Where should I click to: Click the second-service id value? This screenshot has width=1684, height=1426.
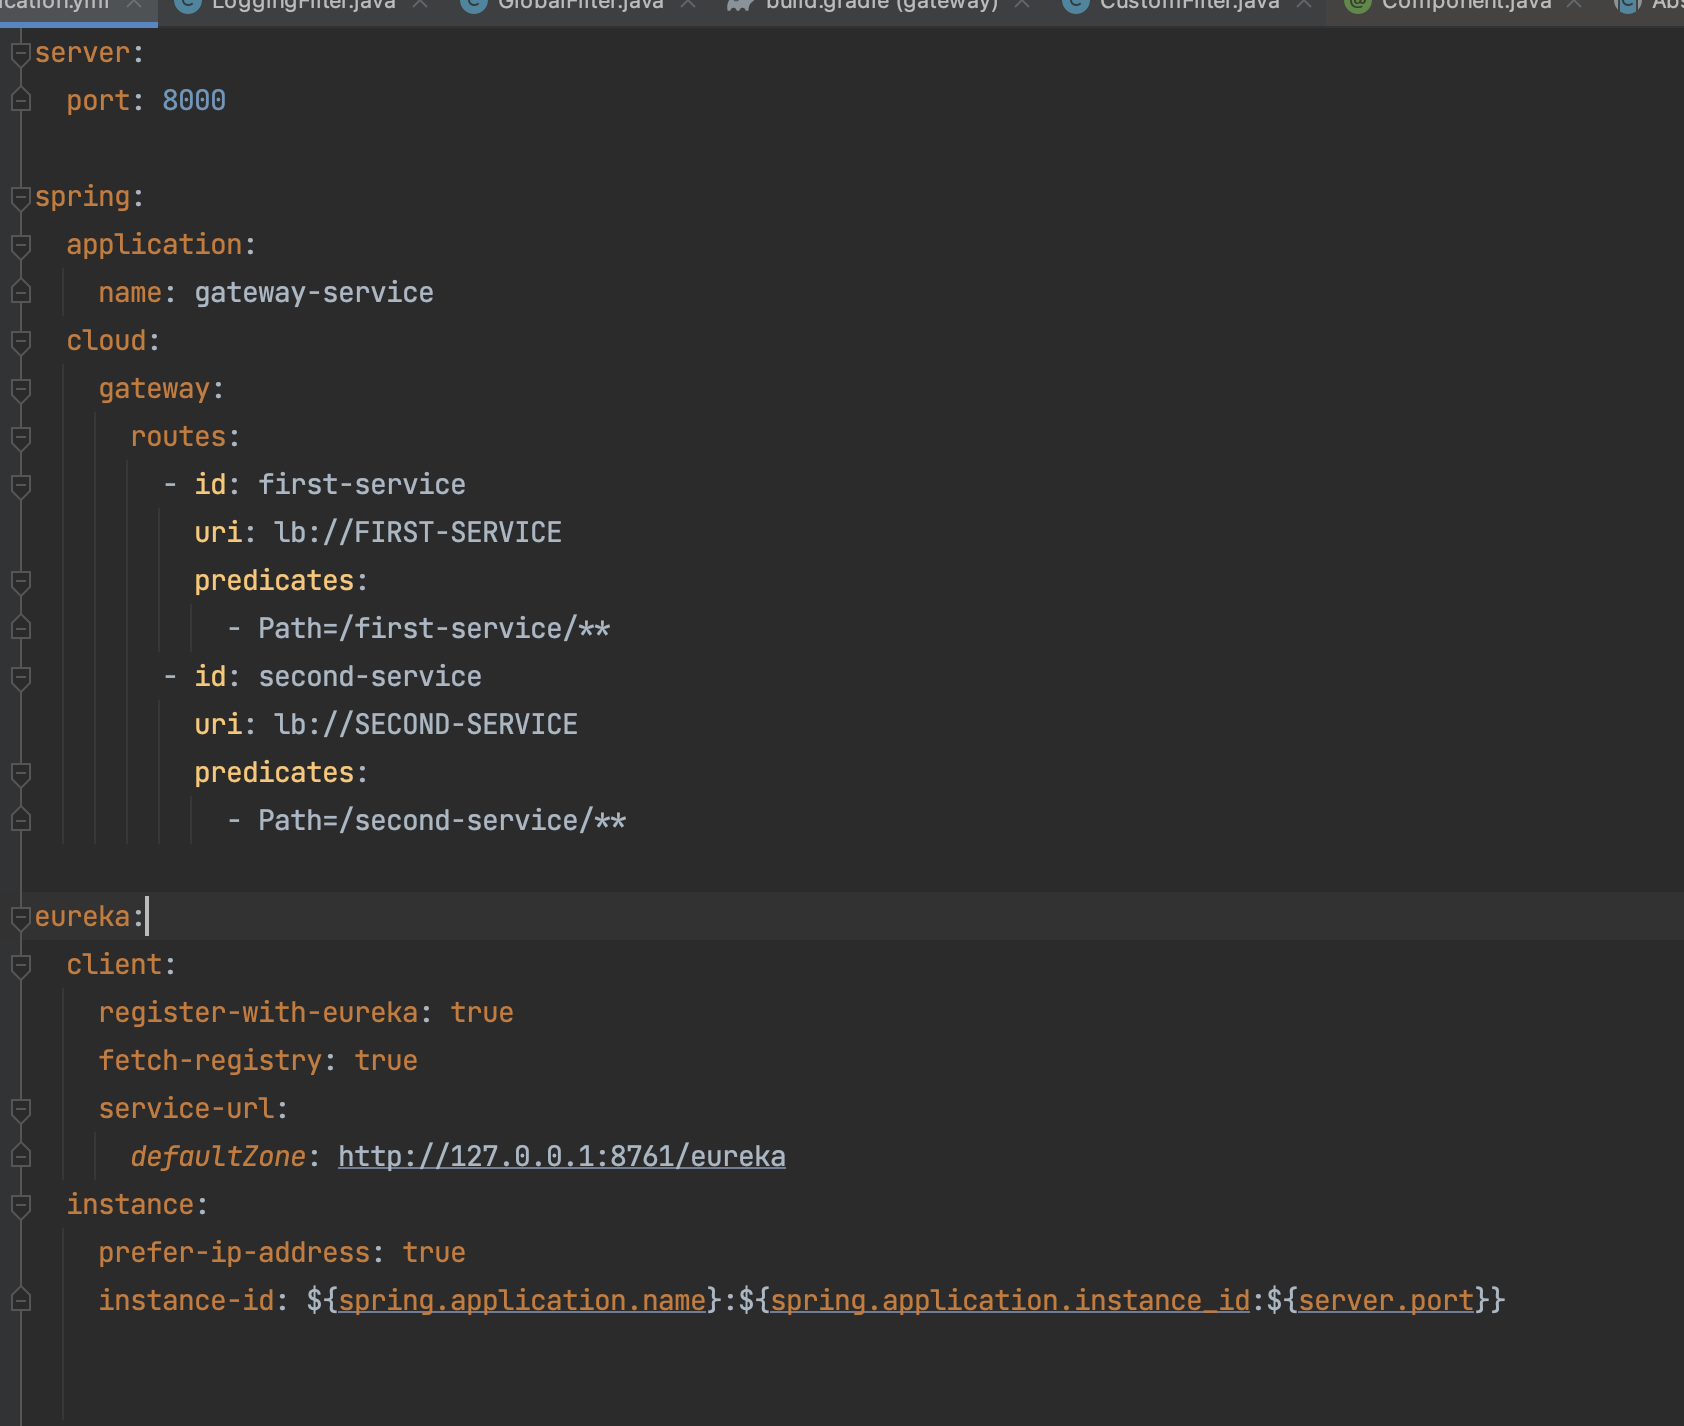pos(370,677)
